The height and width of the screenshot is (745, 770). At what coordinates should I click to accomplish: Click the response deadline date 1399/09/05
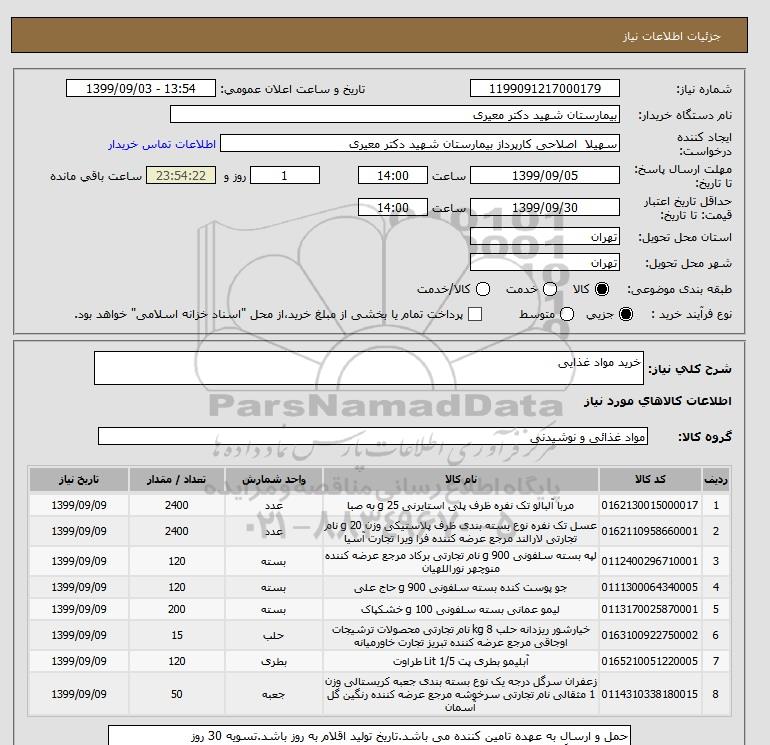pyautogui.click(x=545, y=175)
